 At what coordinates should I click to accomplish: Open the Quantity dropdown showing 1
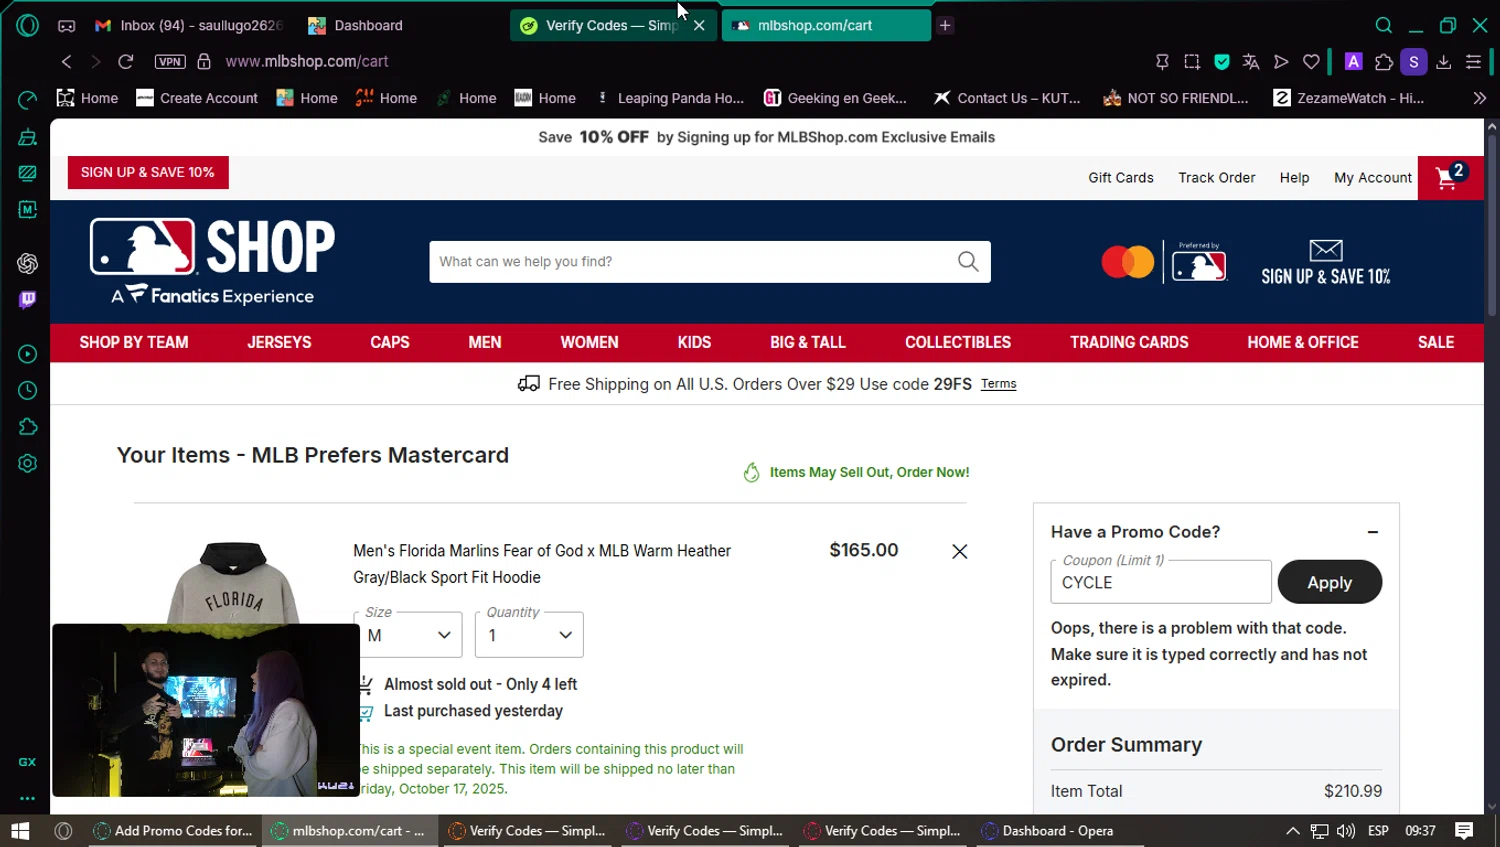point(529,635)
